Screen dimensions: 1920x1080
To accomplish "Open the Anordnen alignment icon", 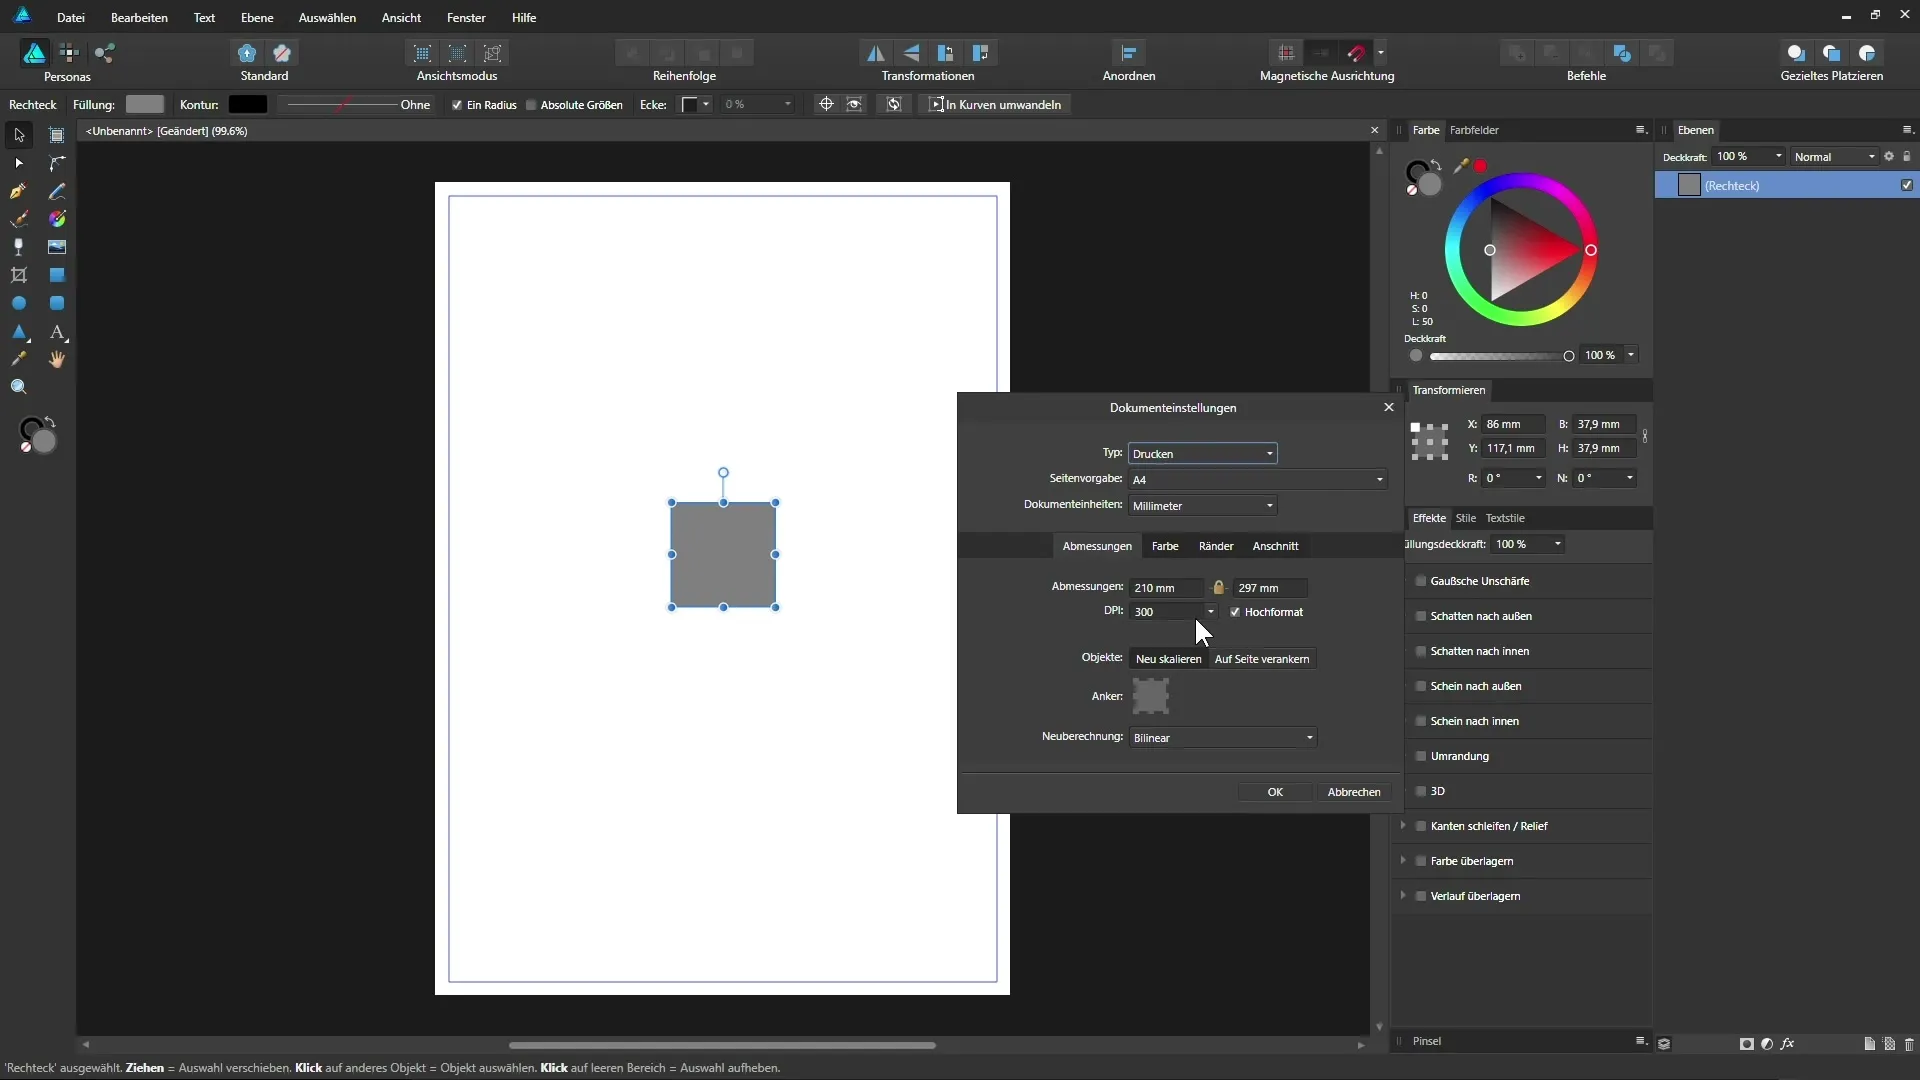I will point(1129,53).
